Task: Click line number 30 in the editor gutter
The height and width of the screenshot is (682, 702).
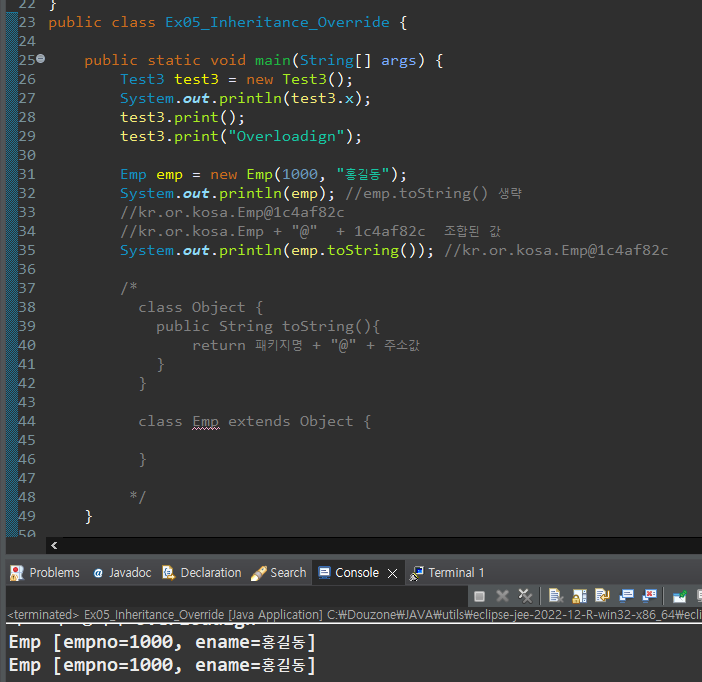Action: coord(27,155)
